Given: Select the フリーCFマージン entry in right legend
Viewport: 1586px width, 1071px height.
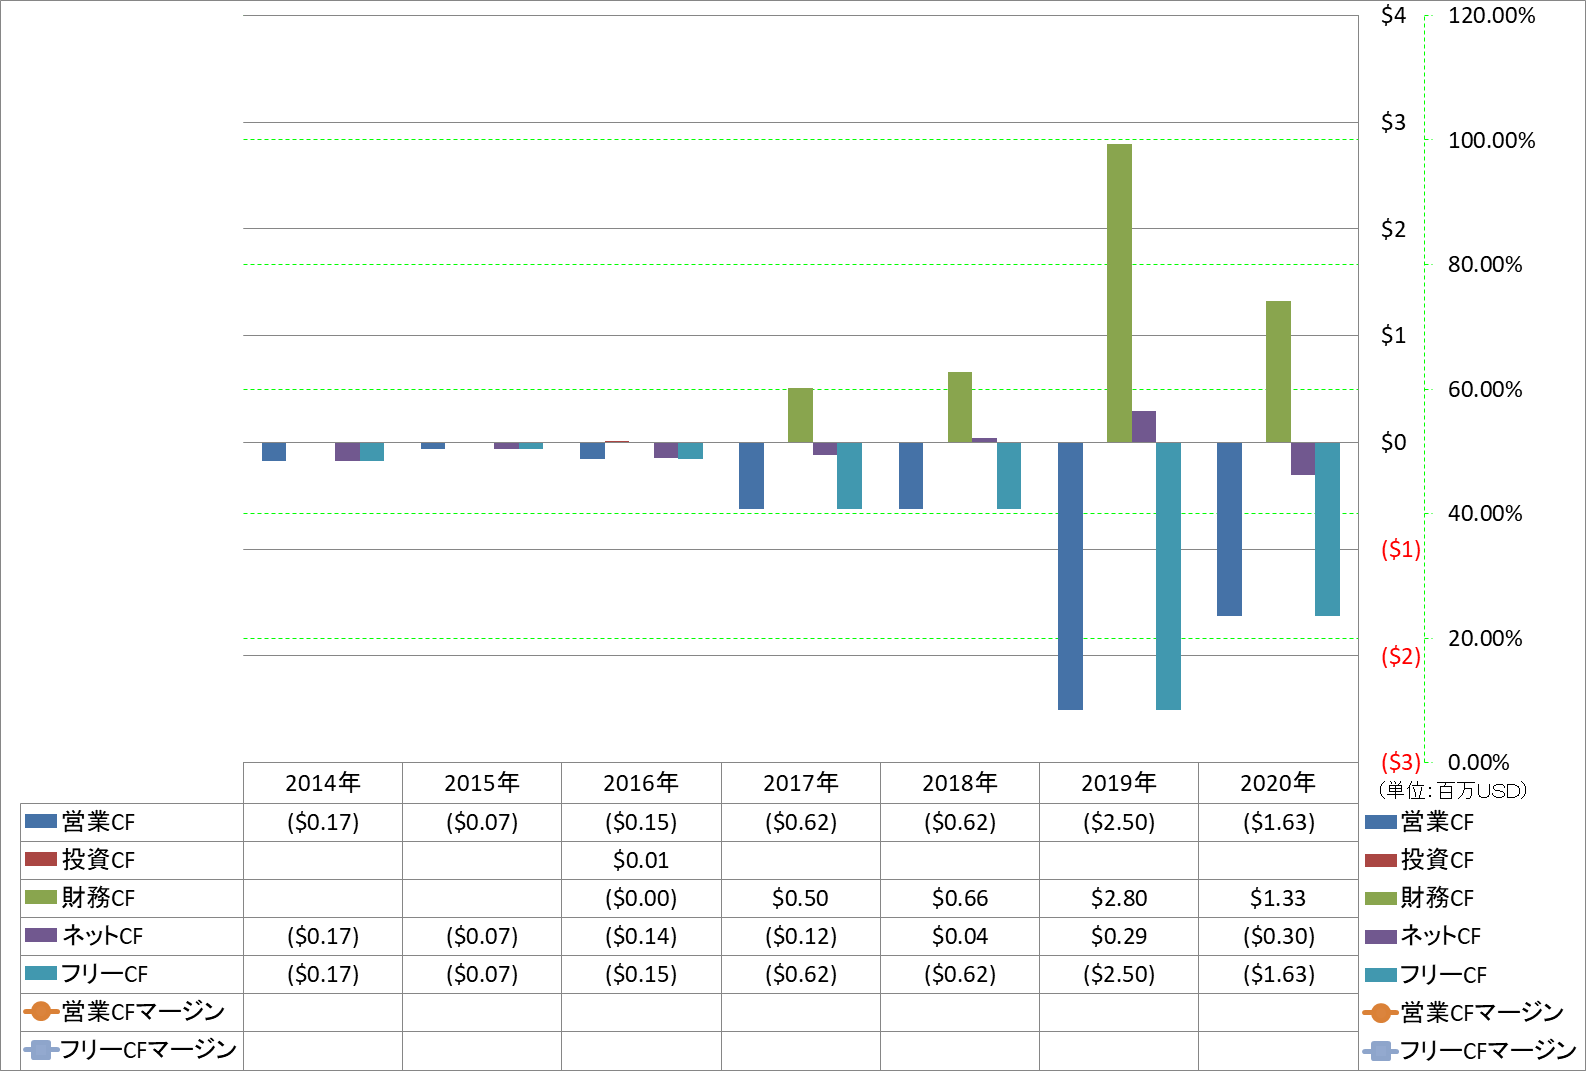Looking at the screenshot, I should tap(1470, 1050).
